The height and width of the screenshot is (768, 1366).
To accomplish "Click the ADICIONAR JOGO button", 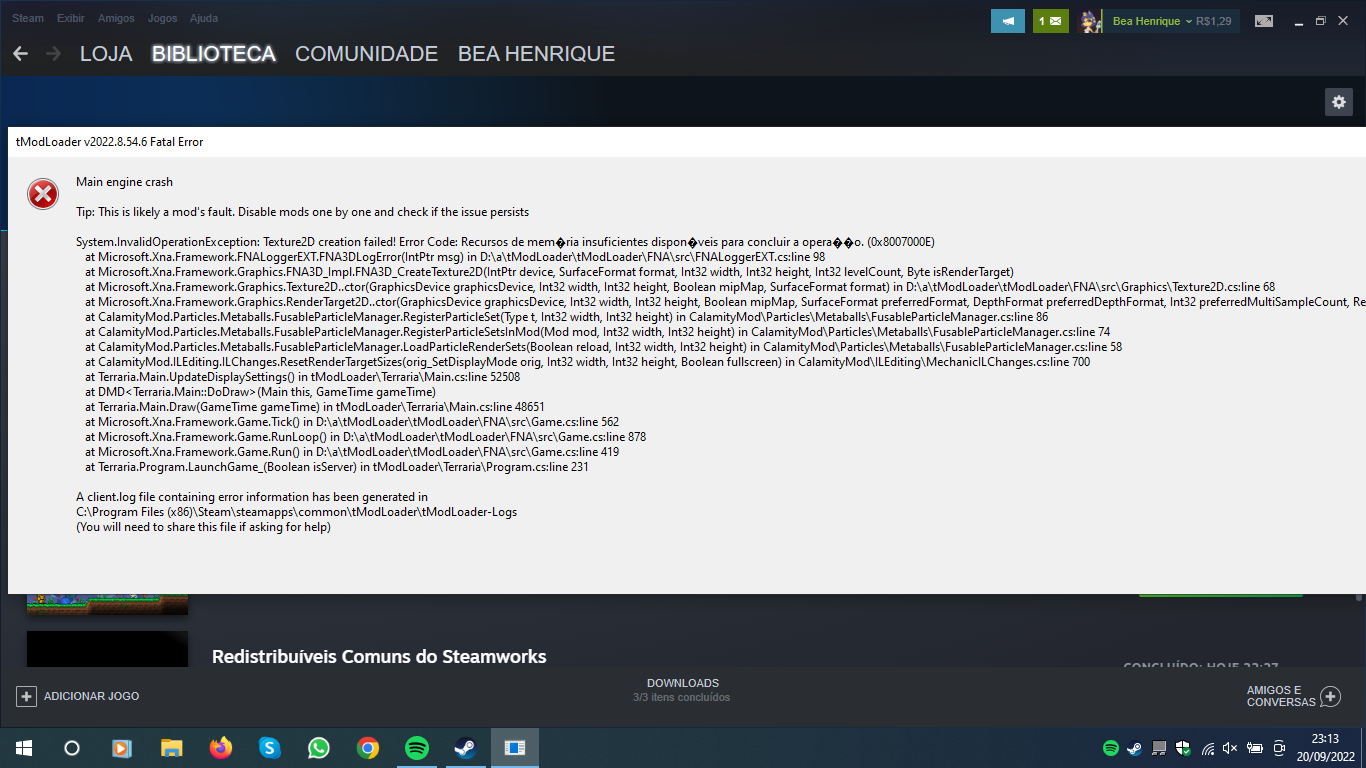I will [78, 696].
